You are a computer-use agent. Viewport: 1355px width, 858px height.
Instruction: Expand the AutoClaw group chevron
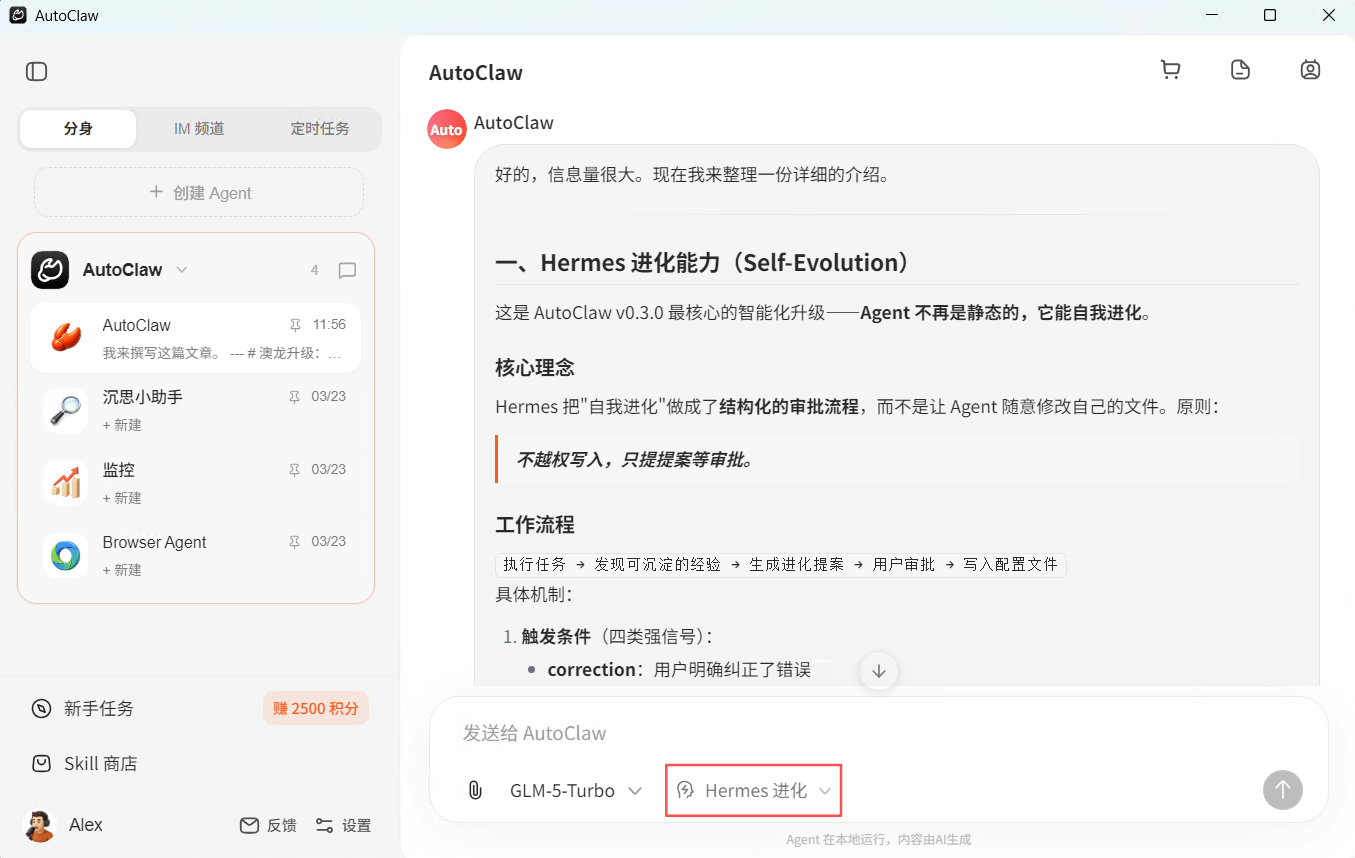coord(182,270)
